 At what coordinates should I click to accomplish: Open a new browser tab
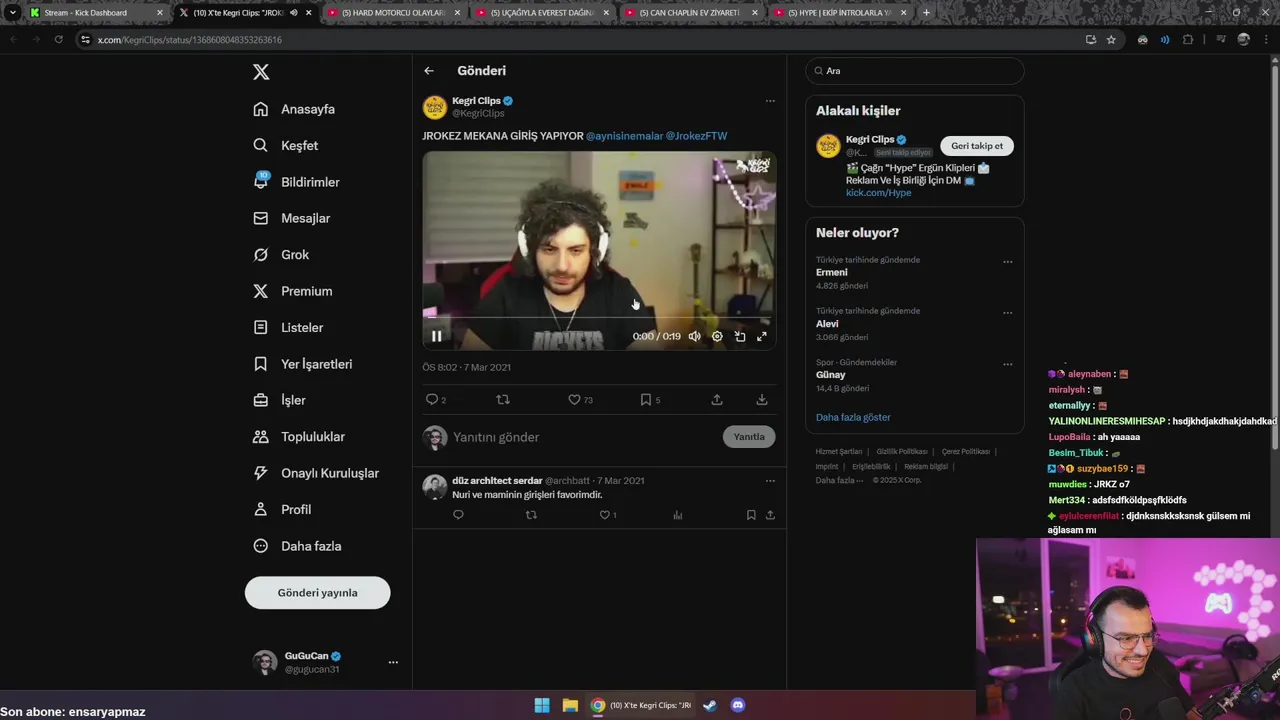point(926,13)
